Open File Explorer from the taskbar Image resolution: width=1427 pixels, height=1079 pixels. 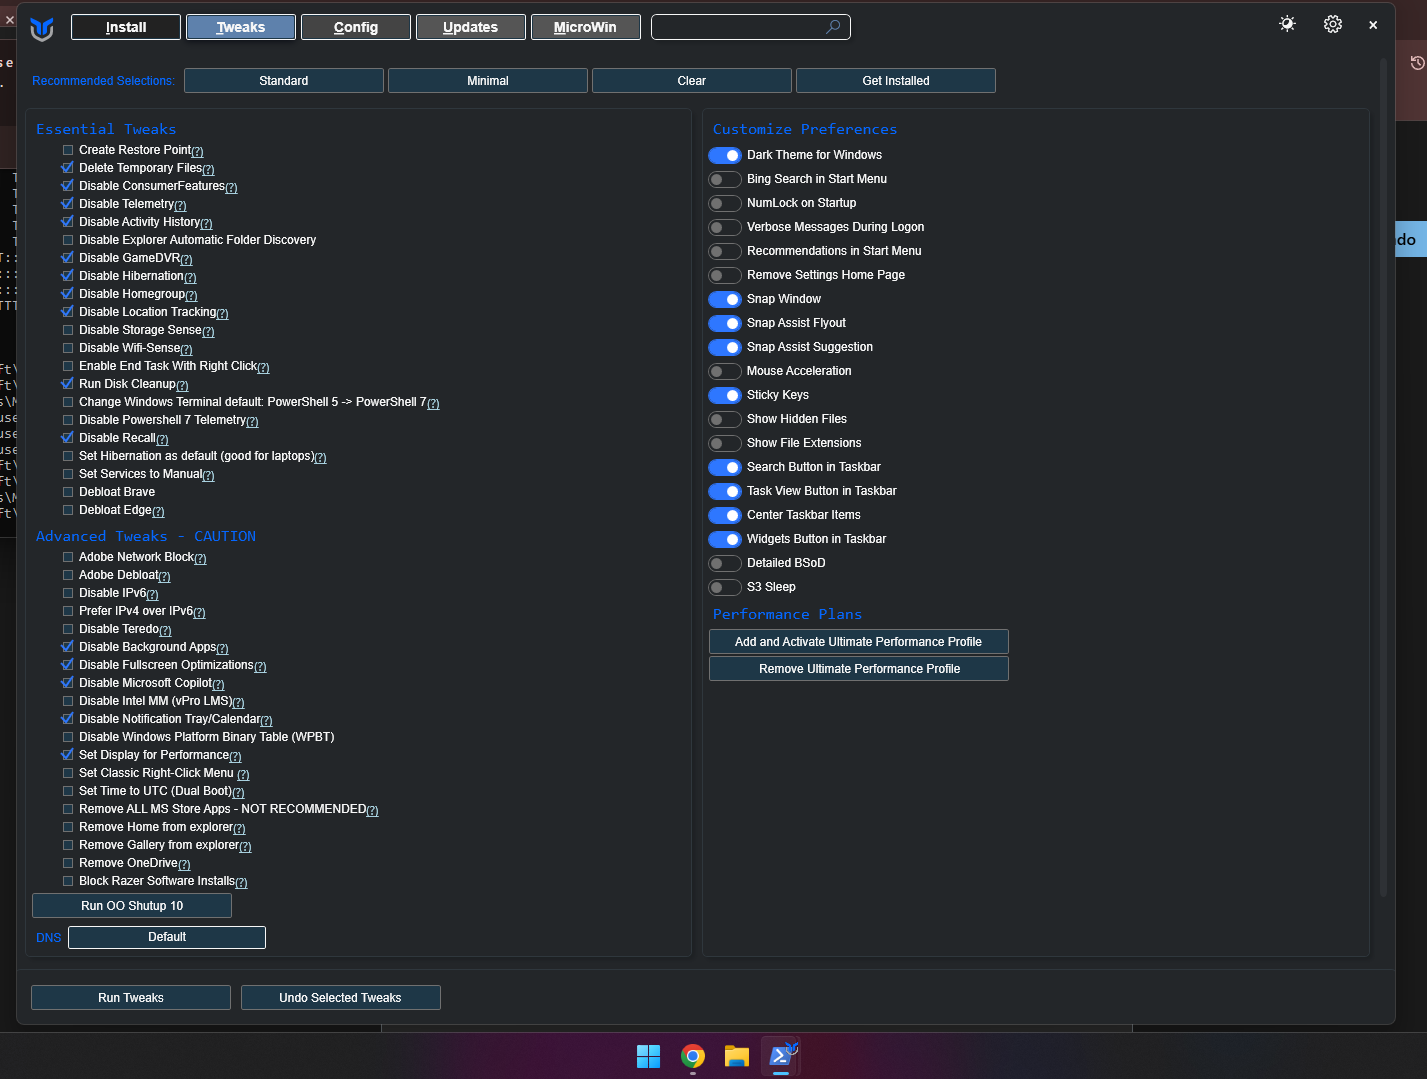click(x=737, y=1056)
